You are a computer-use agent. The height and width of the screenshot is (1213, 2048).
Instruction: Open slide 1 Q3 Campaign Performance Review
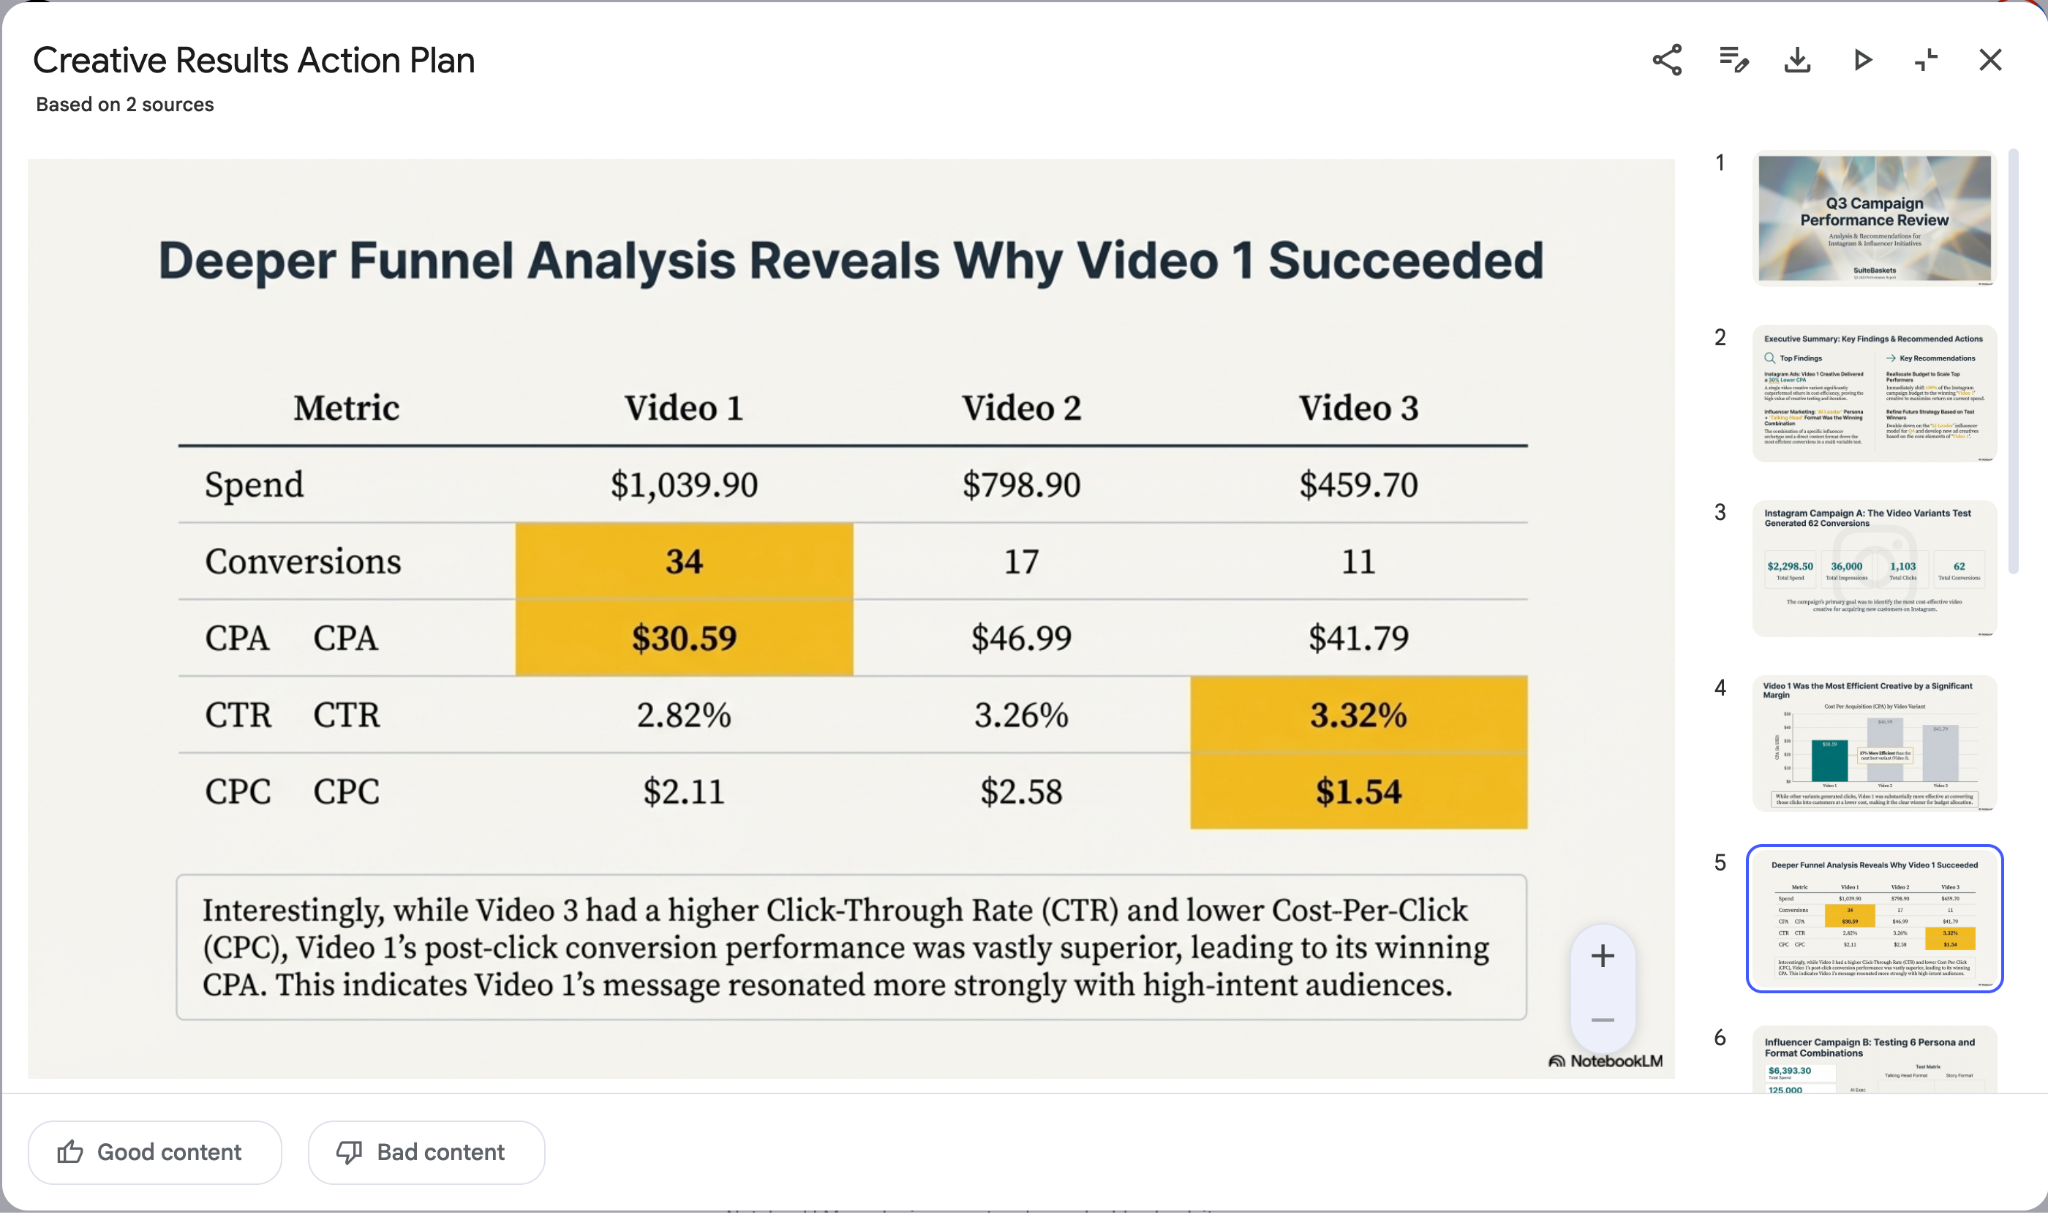[1874, 219]
